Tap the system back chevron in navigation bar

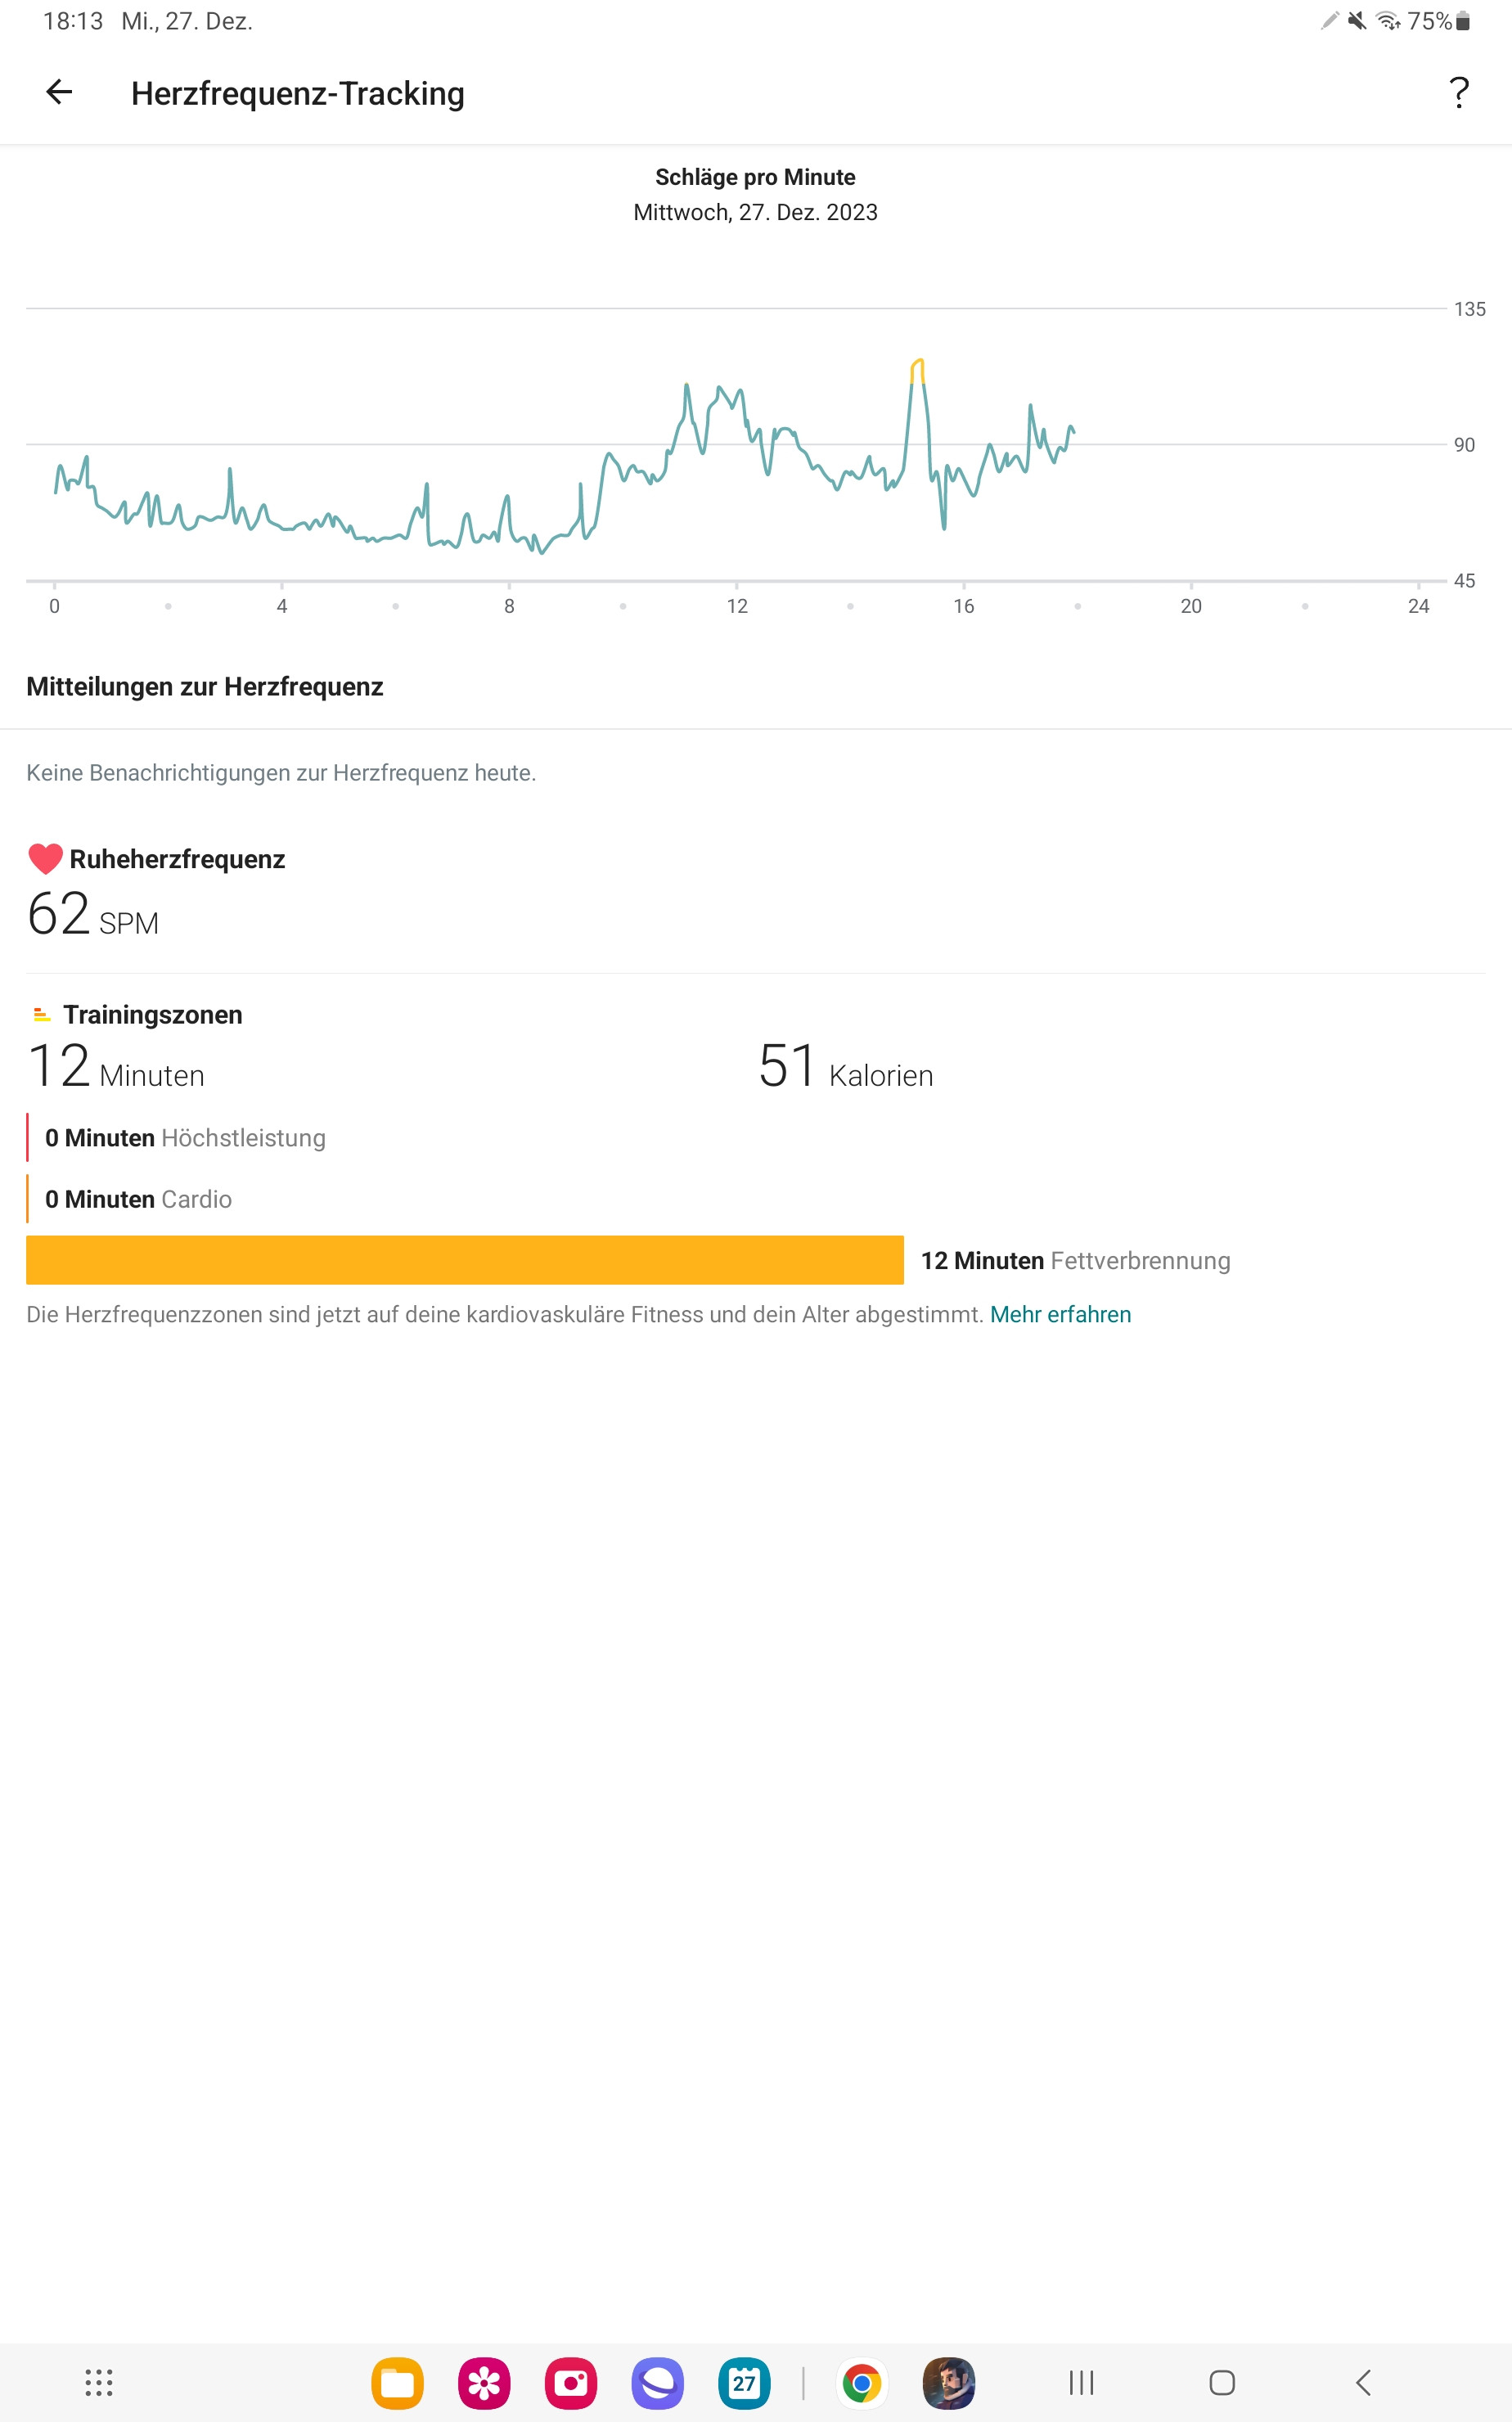point(1363,2383)
